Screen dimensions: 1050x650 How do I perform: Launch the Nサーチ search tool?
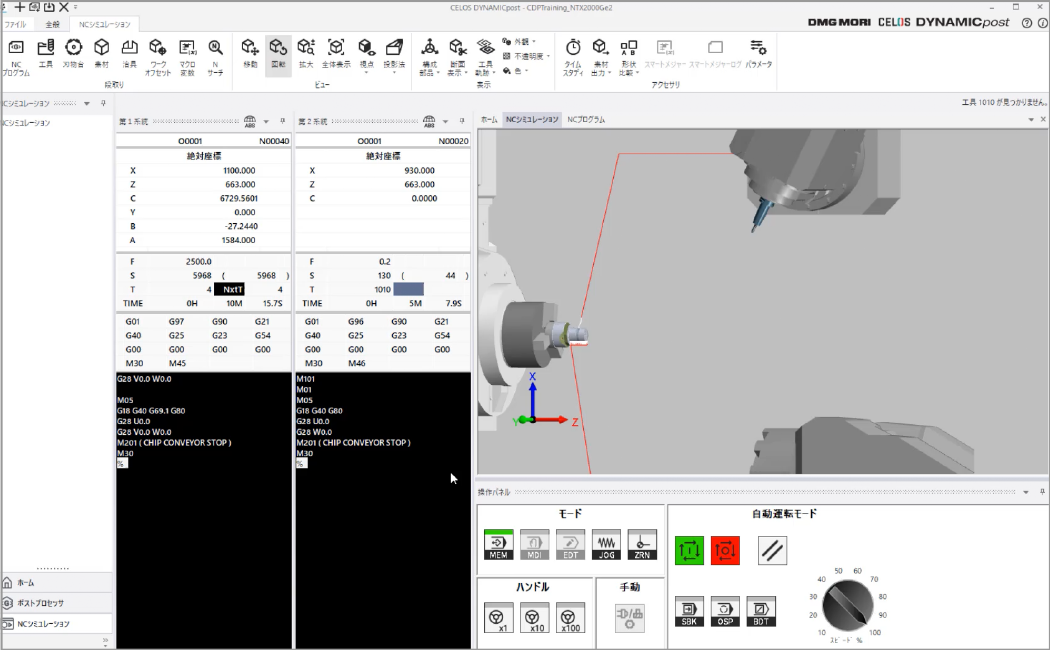pos(215,57)
